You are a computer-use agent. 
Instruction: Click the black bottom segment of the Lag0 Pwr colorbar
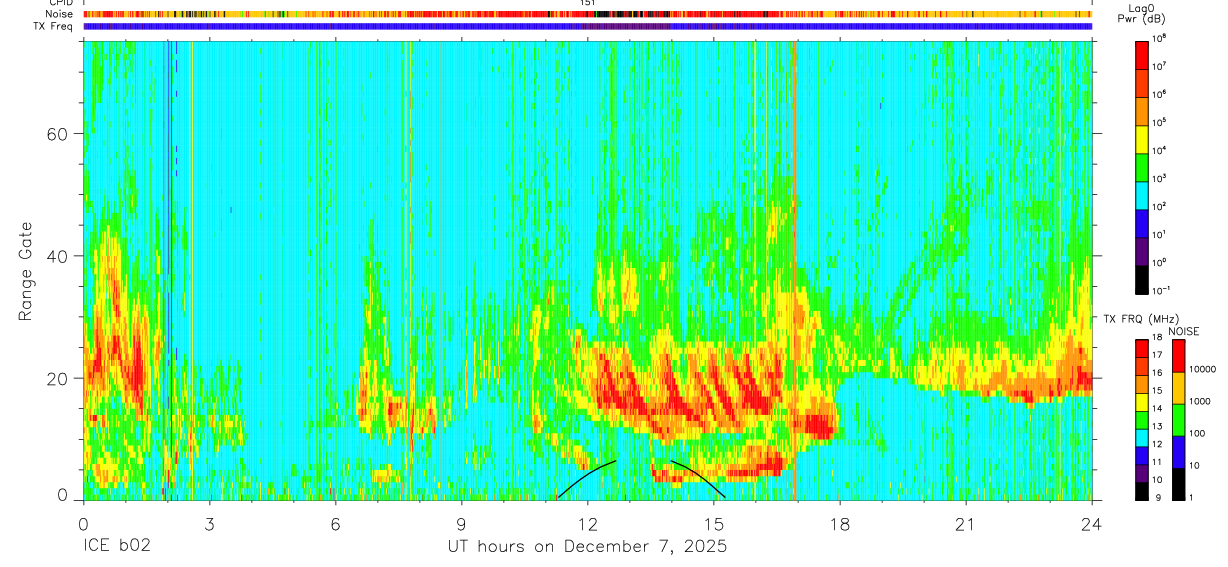click(x=1141, y=280)
